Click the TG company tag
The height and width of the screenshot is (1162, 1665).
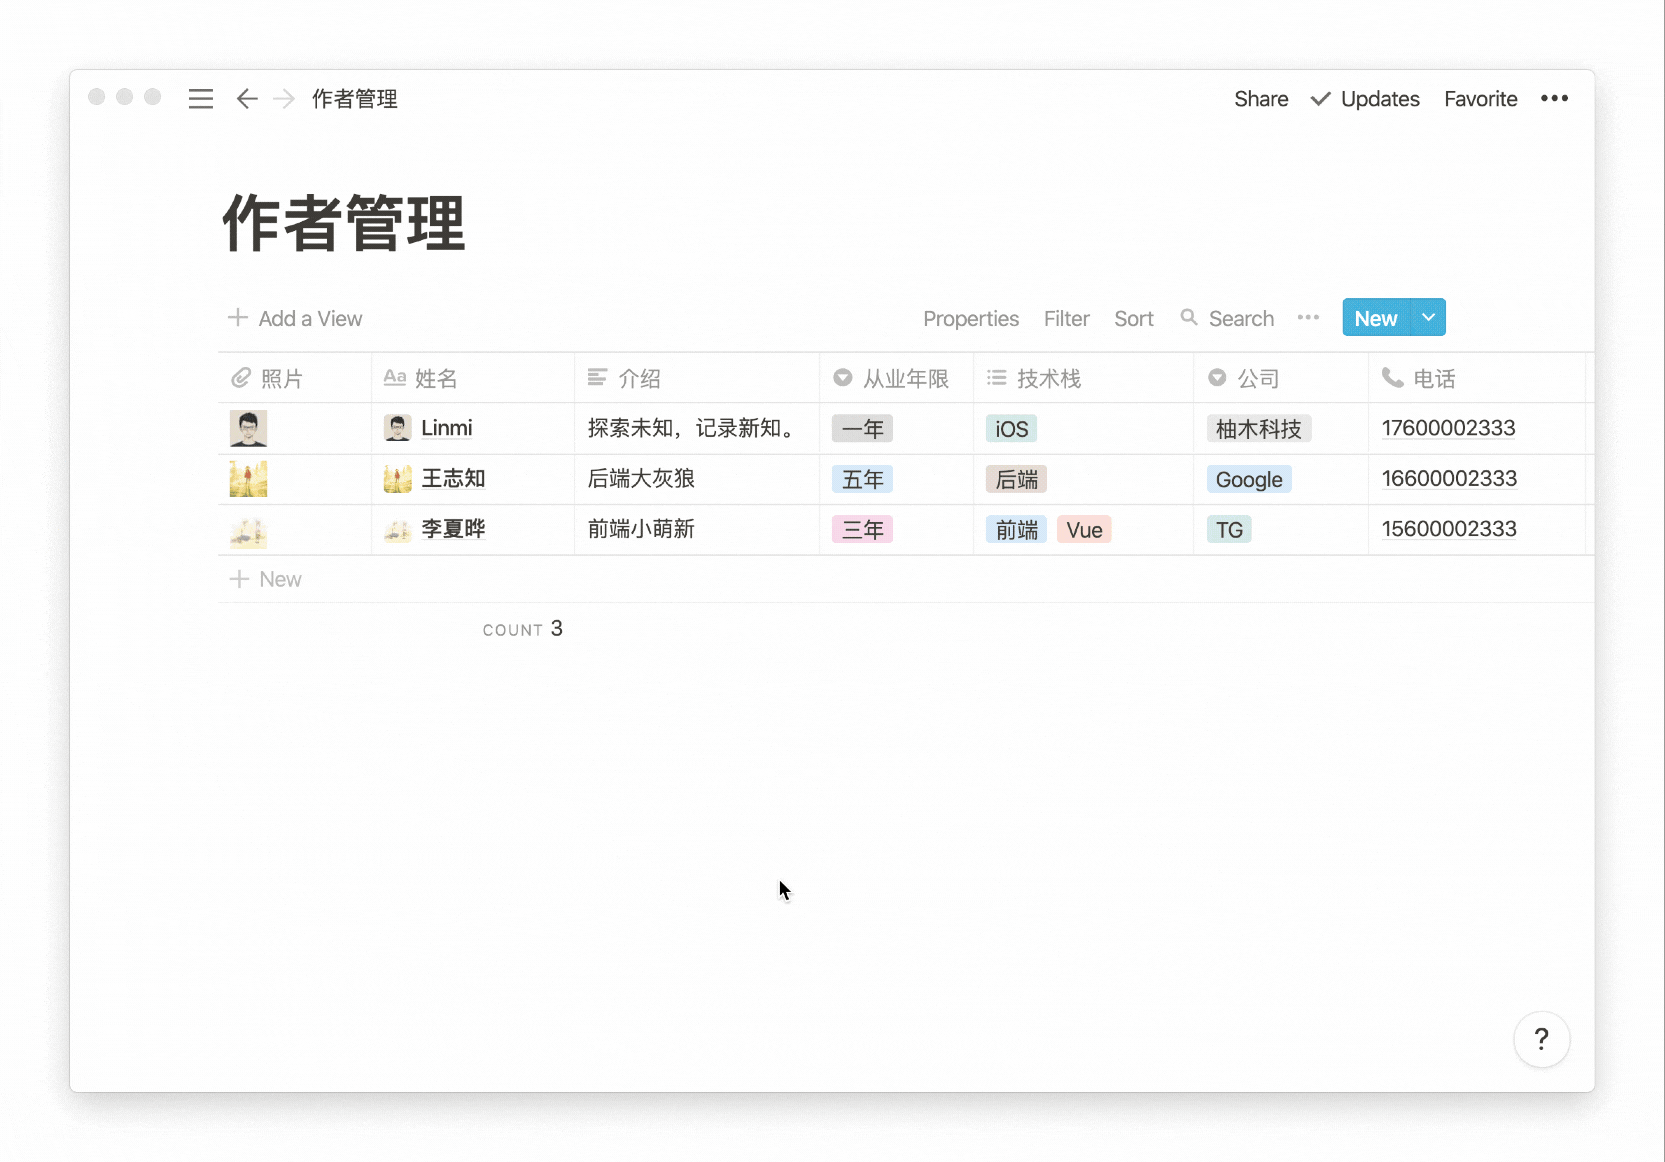tap(1229, 529)
